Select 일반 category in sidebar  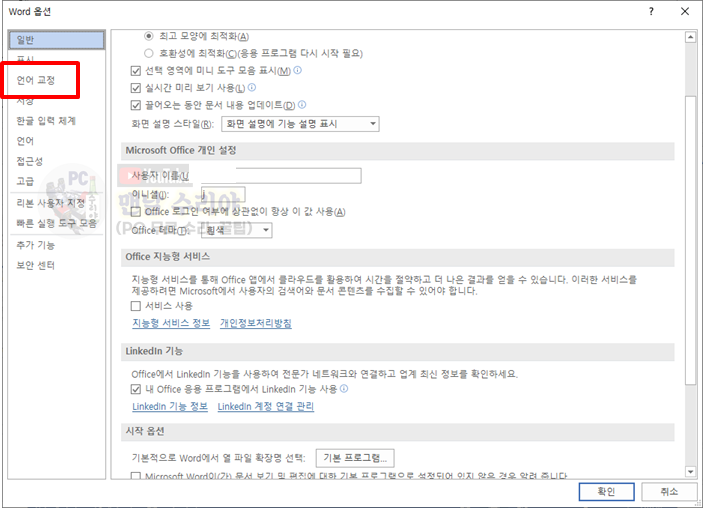point(56,40)
